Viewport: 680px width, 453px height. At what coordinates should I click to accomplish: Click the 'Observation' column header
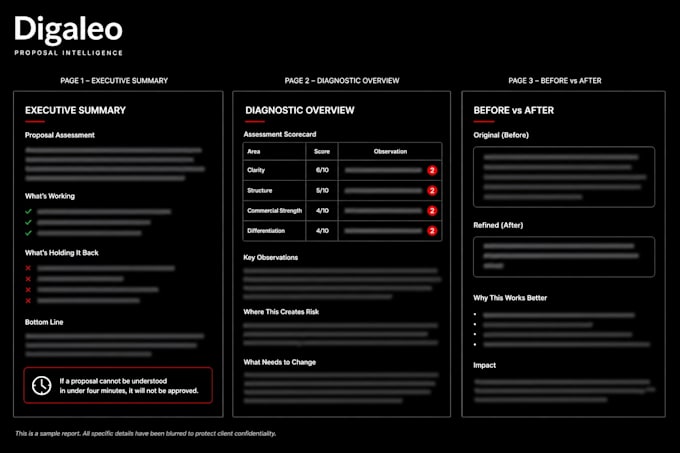pyautogui.click(x=390, y=152)
